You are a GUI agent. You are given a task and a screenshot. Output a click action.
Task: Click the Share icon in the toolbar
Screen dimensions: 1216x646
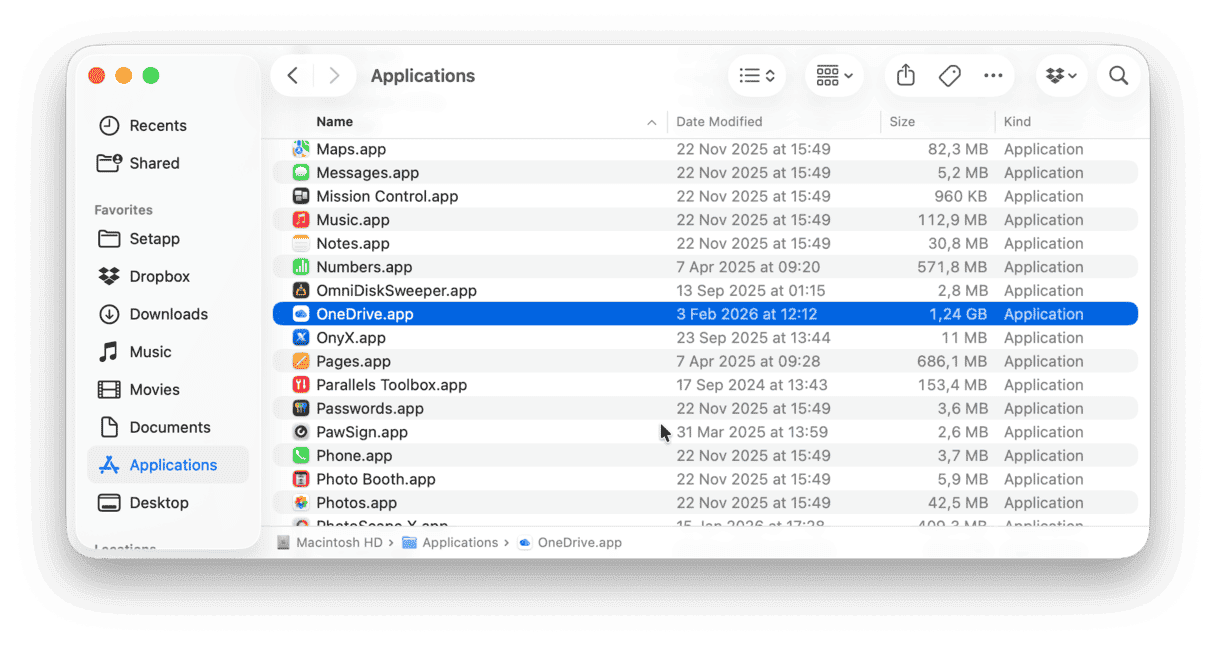[x=904, y=75]
